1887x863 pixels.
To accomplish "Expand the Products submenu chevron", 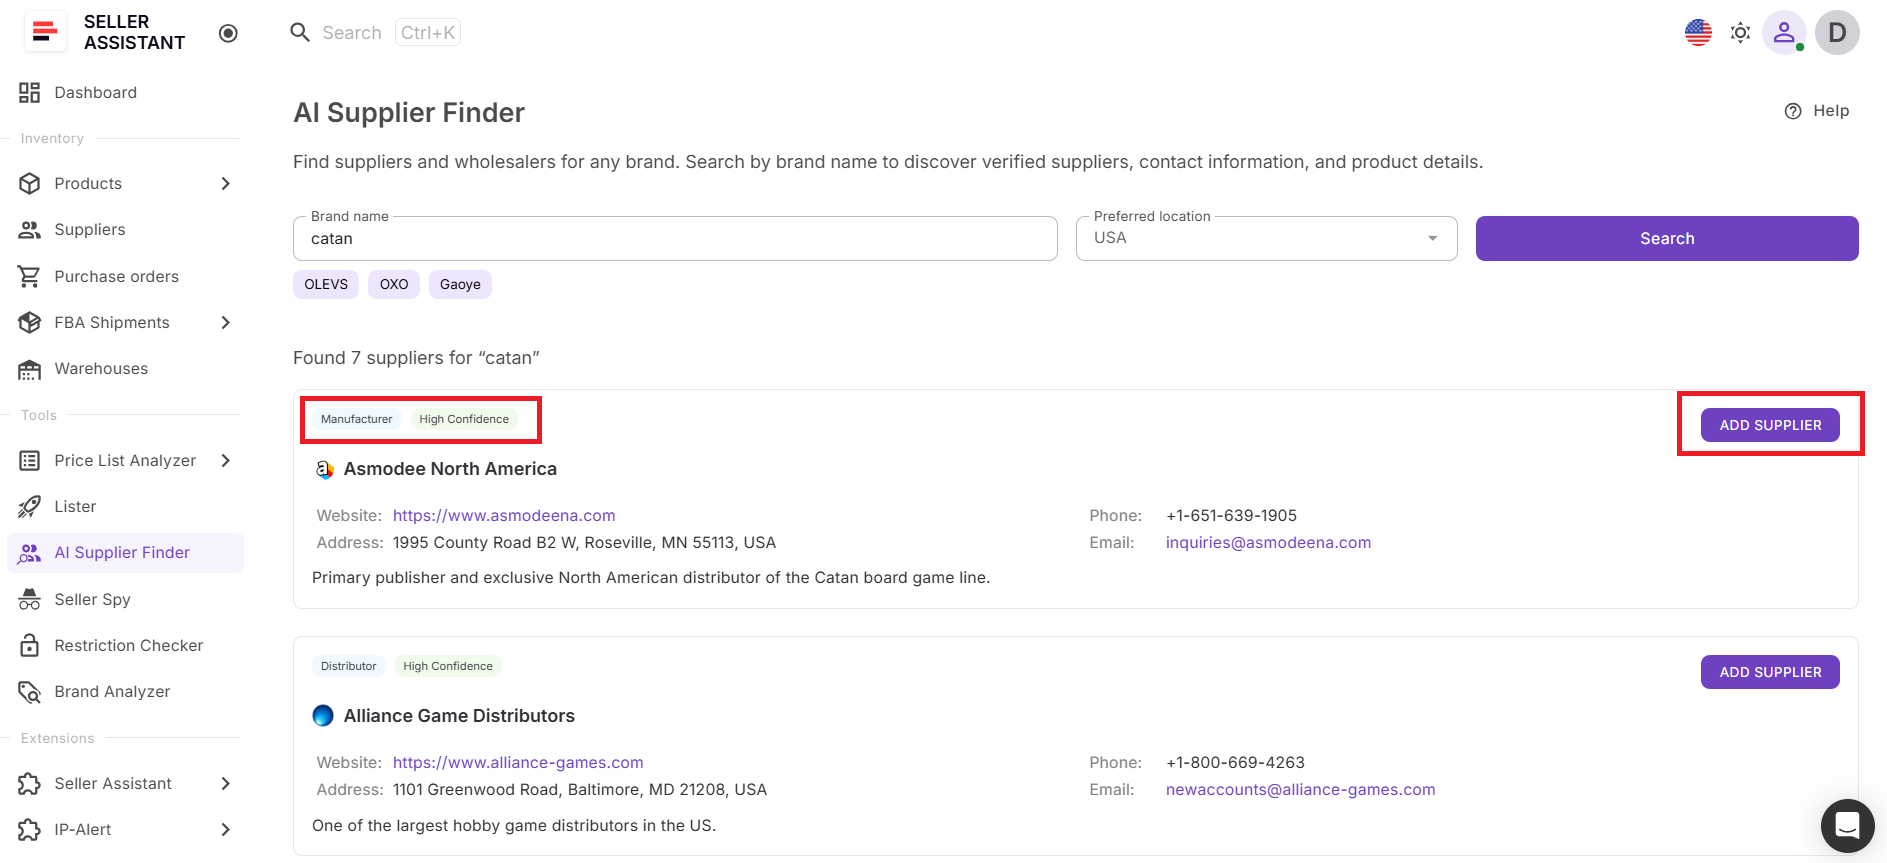I will coord(225,184).
